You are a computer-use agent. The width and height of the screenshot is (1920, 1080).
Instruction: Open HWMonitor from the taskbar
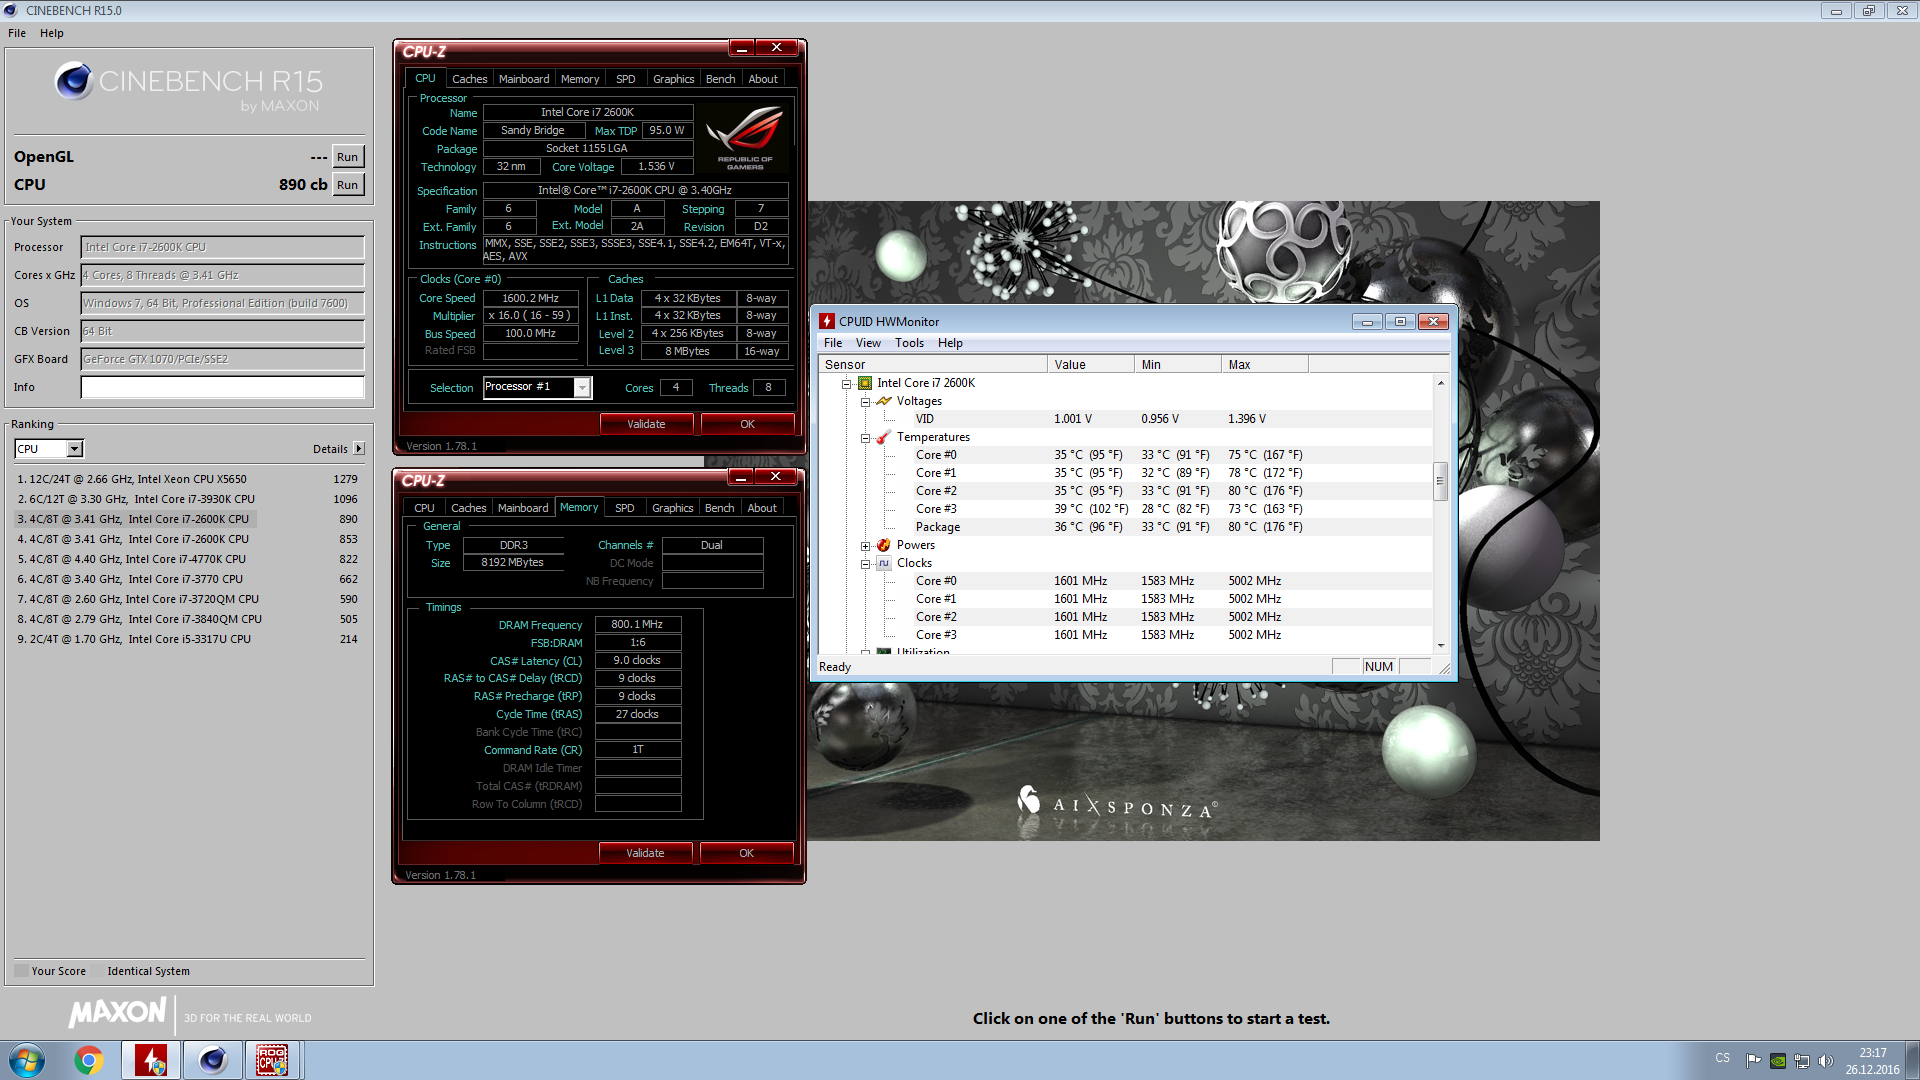151,1060
